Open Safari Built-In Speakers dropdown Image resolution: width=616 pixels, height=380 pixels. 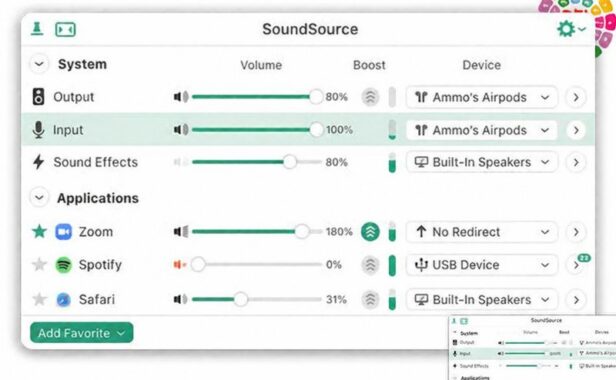(482, 299)
